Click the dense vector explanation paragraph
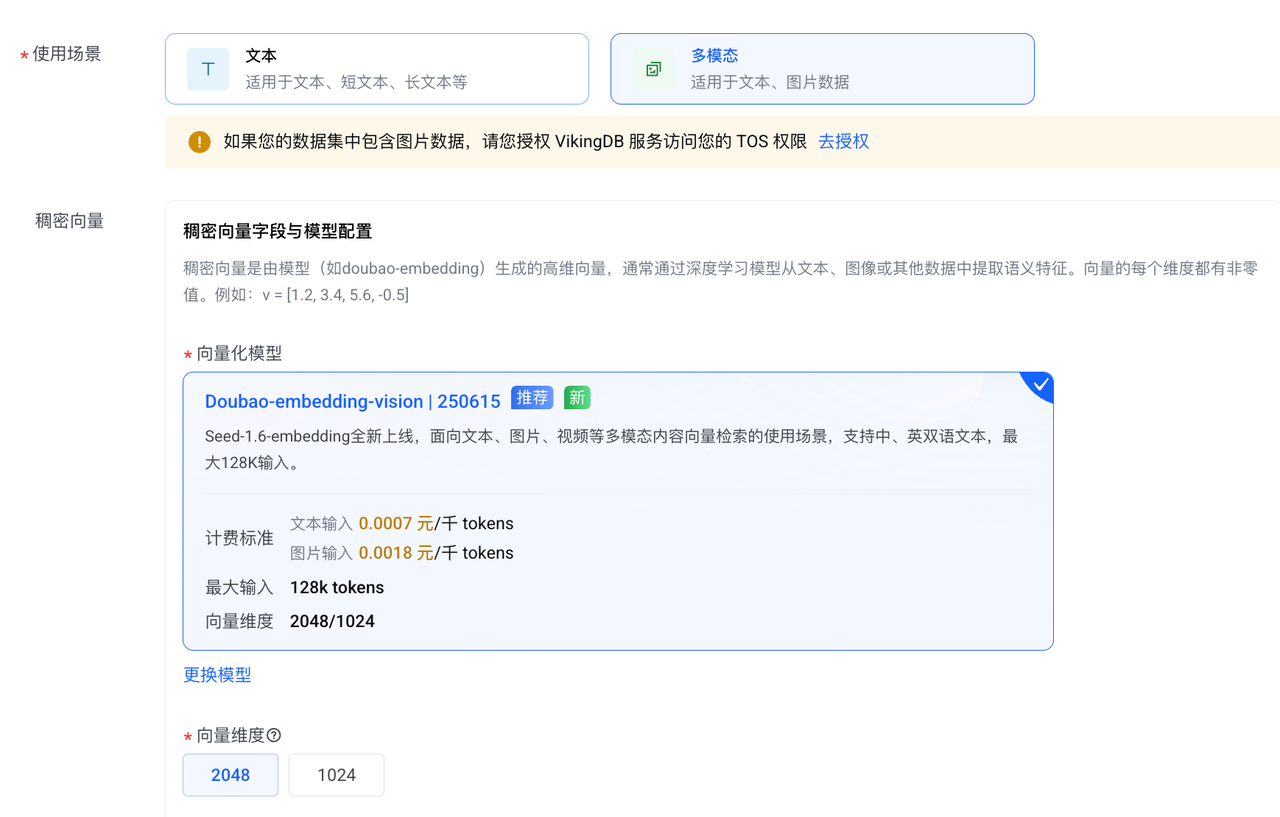 click(x=720, y=281)
